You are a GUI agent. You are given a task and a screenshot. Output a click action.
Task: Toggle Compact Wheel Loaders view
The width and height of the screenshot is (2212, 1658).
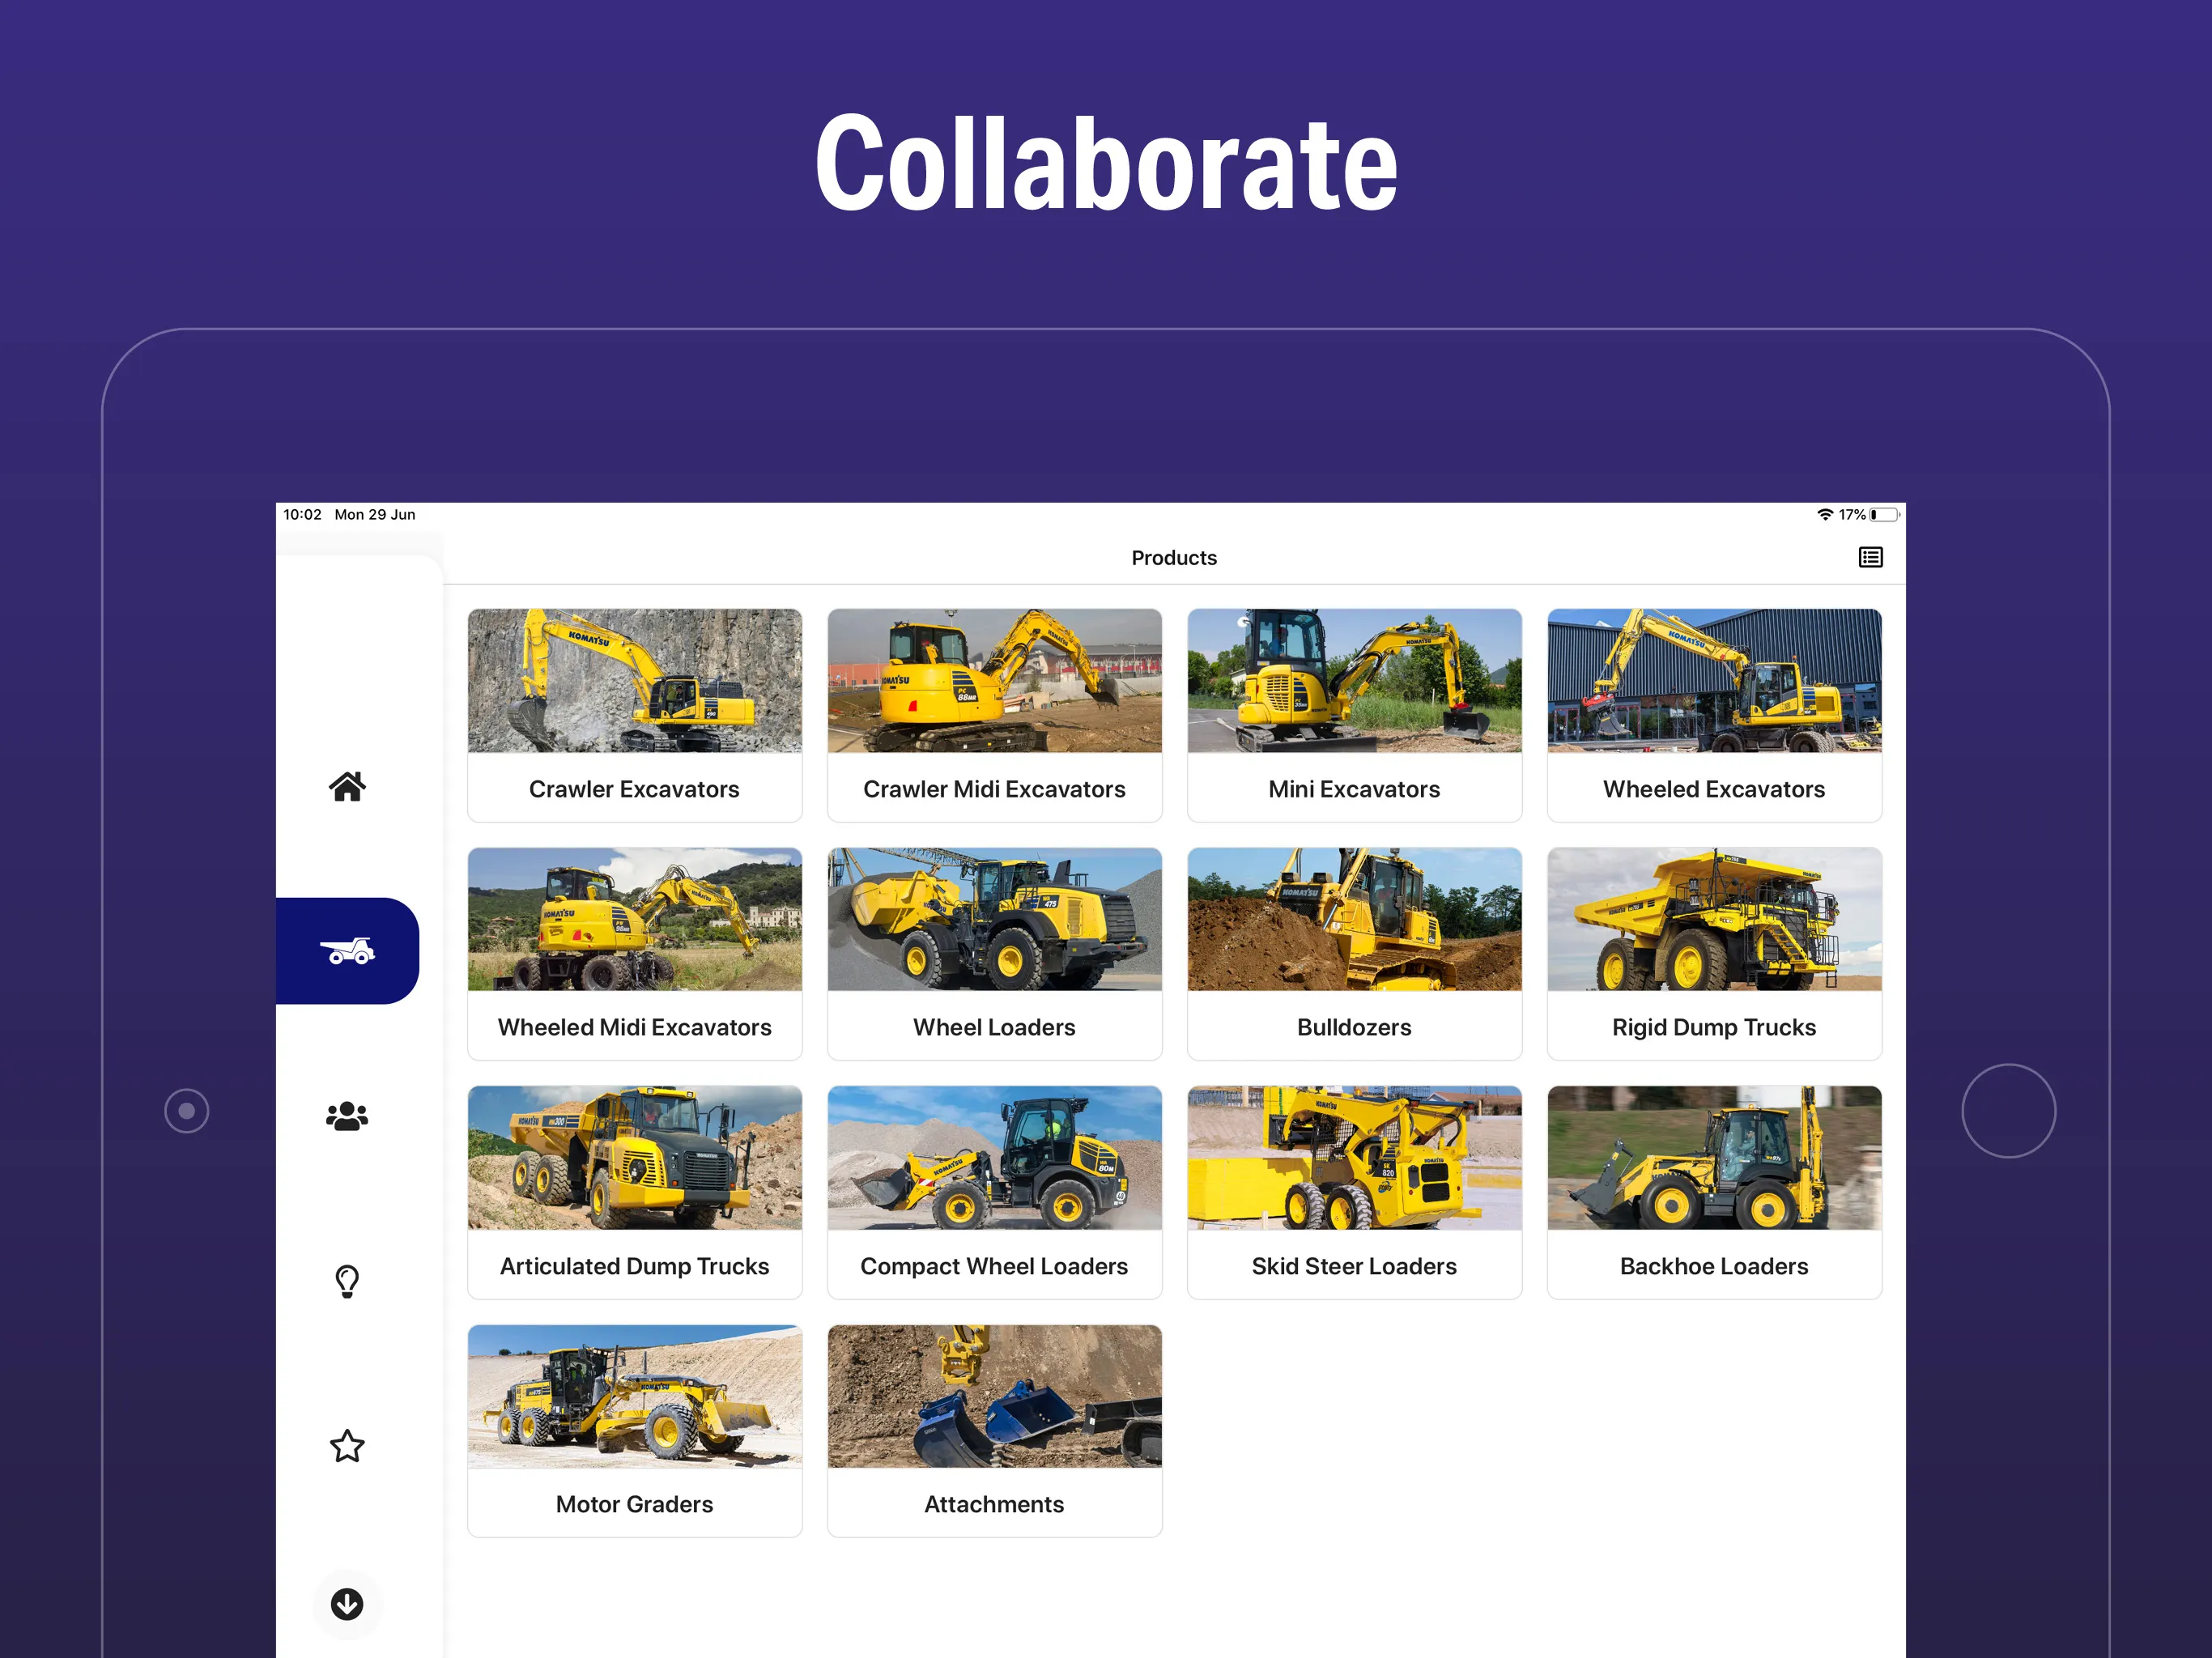coord(994,1191)
